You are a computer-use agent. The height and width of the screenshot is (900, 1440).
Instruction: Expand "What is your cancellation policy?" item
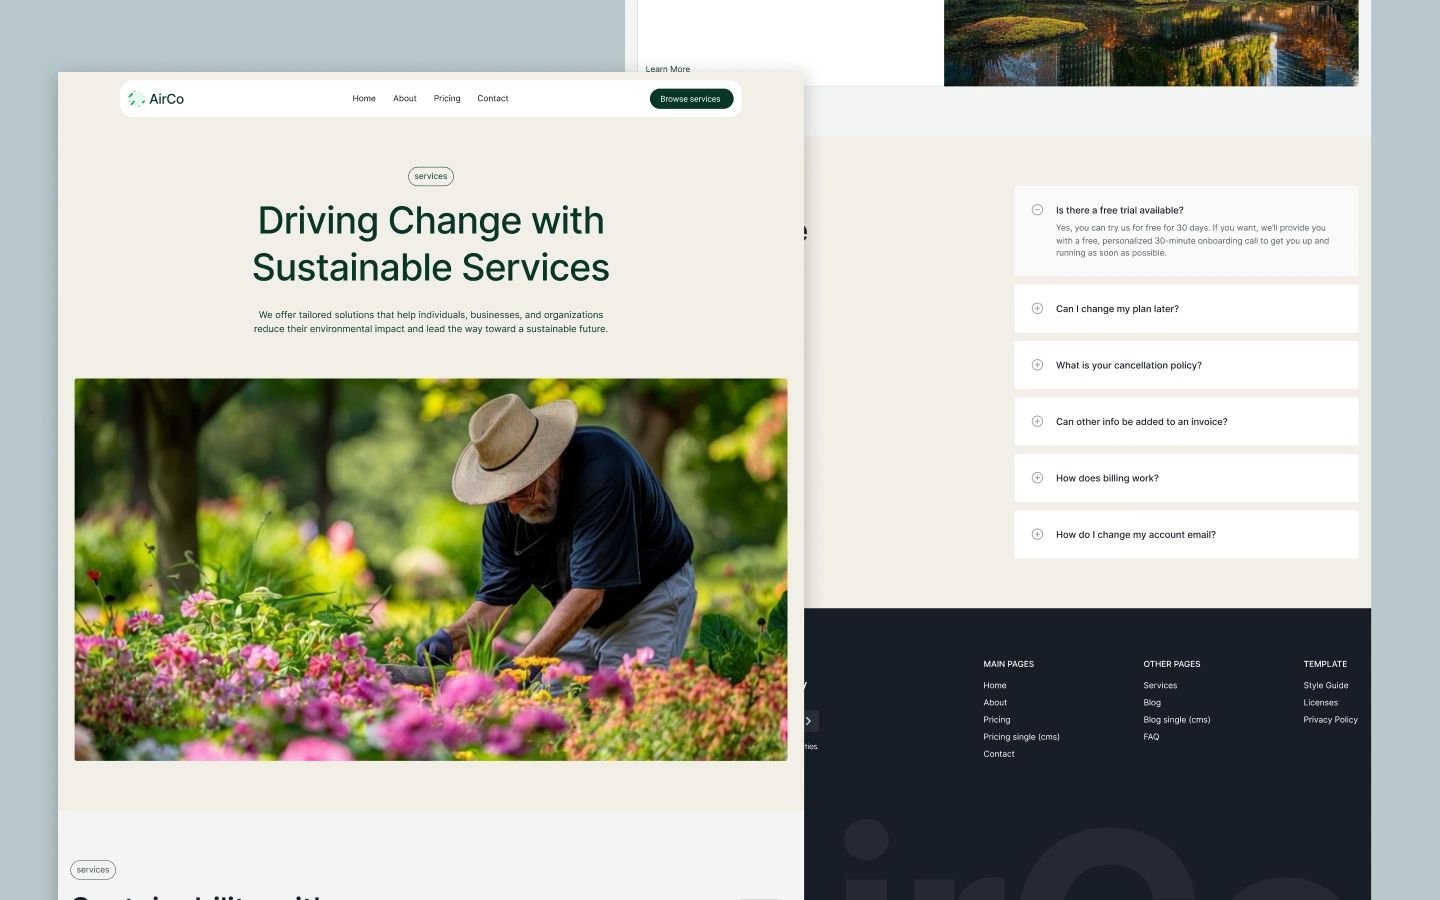(1128, 365)
